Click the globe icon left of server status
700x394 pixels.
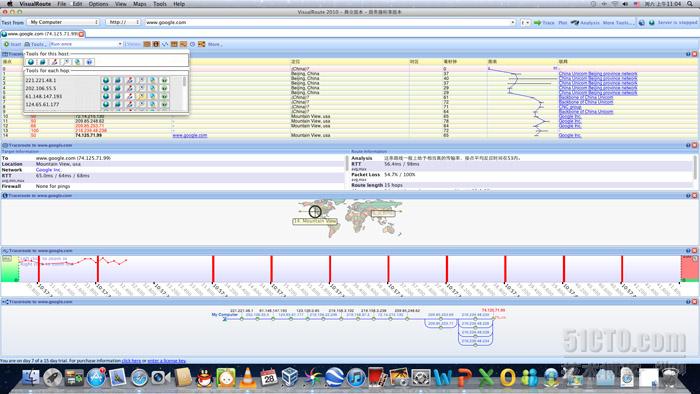pyautogui.click(x=651, y=22)
